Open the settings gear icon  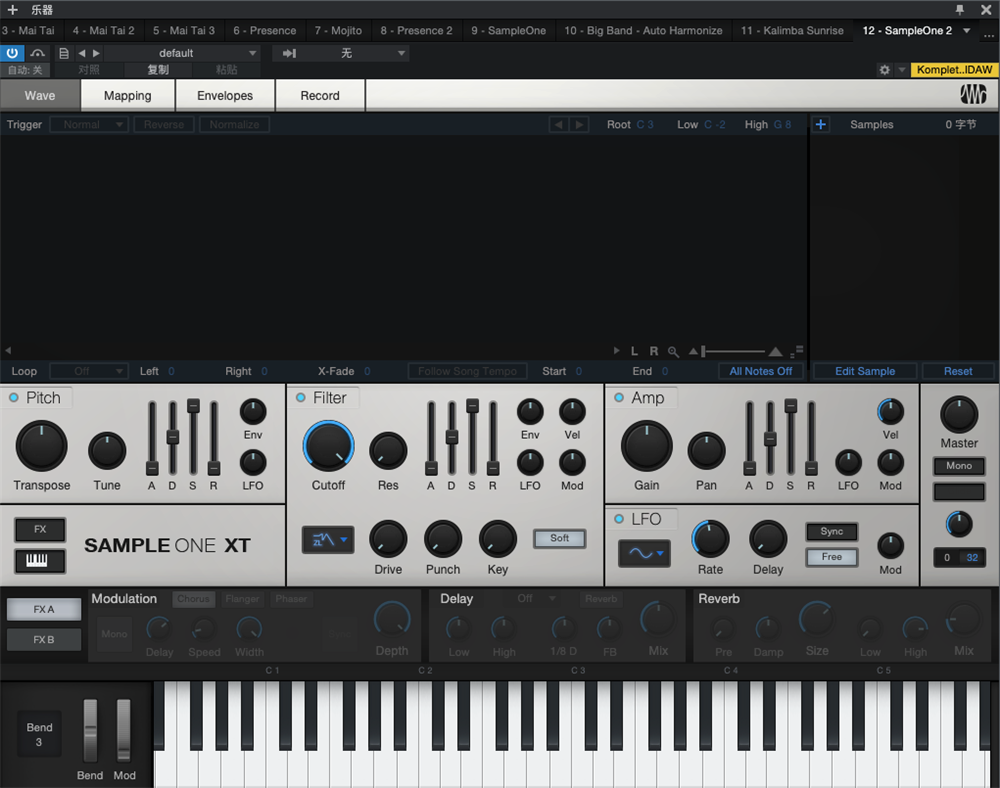click(884, 69)
